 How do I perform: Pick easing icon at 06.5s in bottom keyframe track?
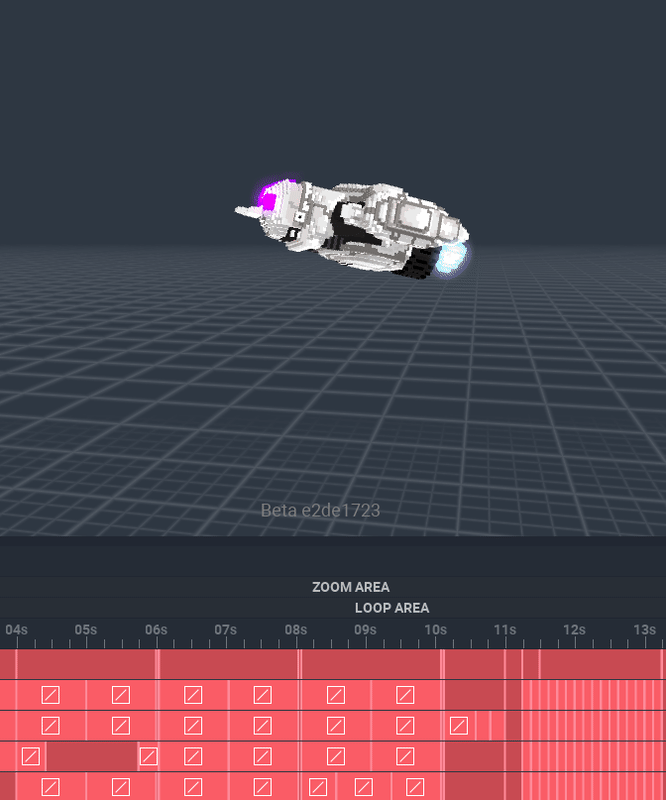[193, 787]
